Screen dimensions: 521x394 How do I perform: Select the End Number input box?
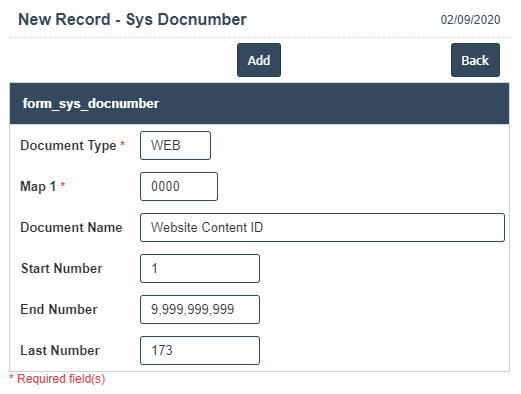pos(200,309)
